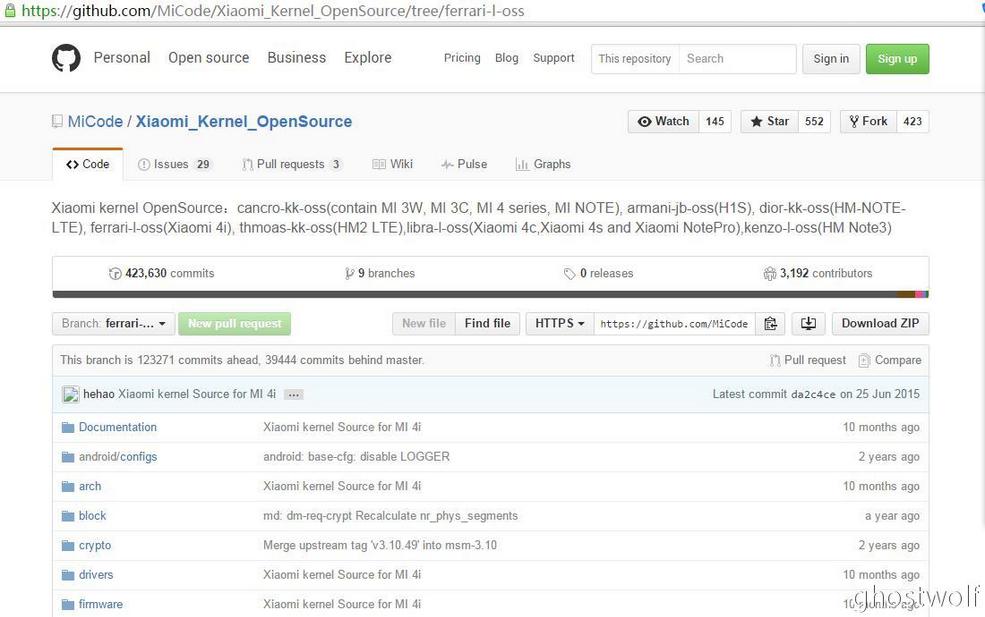Viewport: 985px width, 617px height.
Task: Click the repository book icon beside MiCode
Action: click(x=57, y=121)
